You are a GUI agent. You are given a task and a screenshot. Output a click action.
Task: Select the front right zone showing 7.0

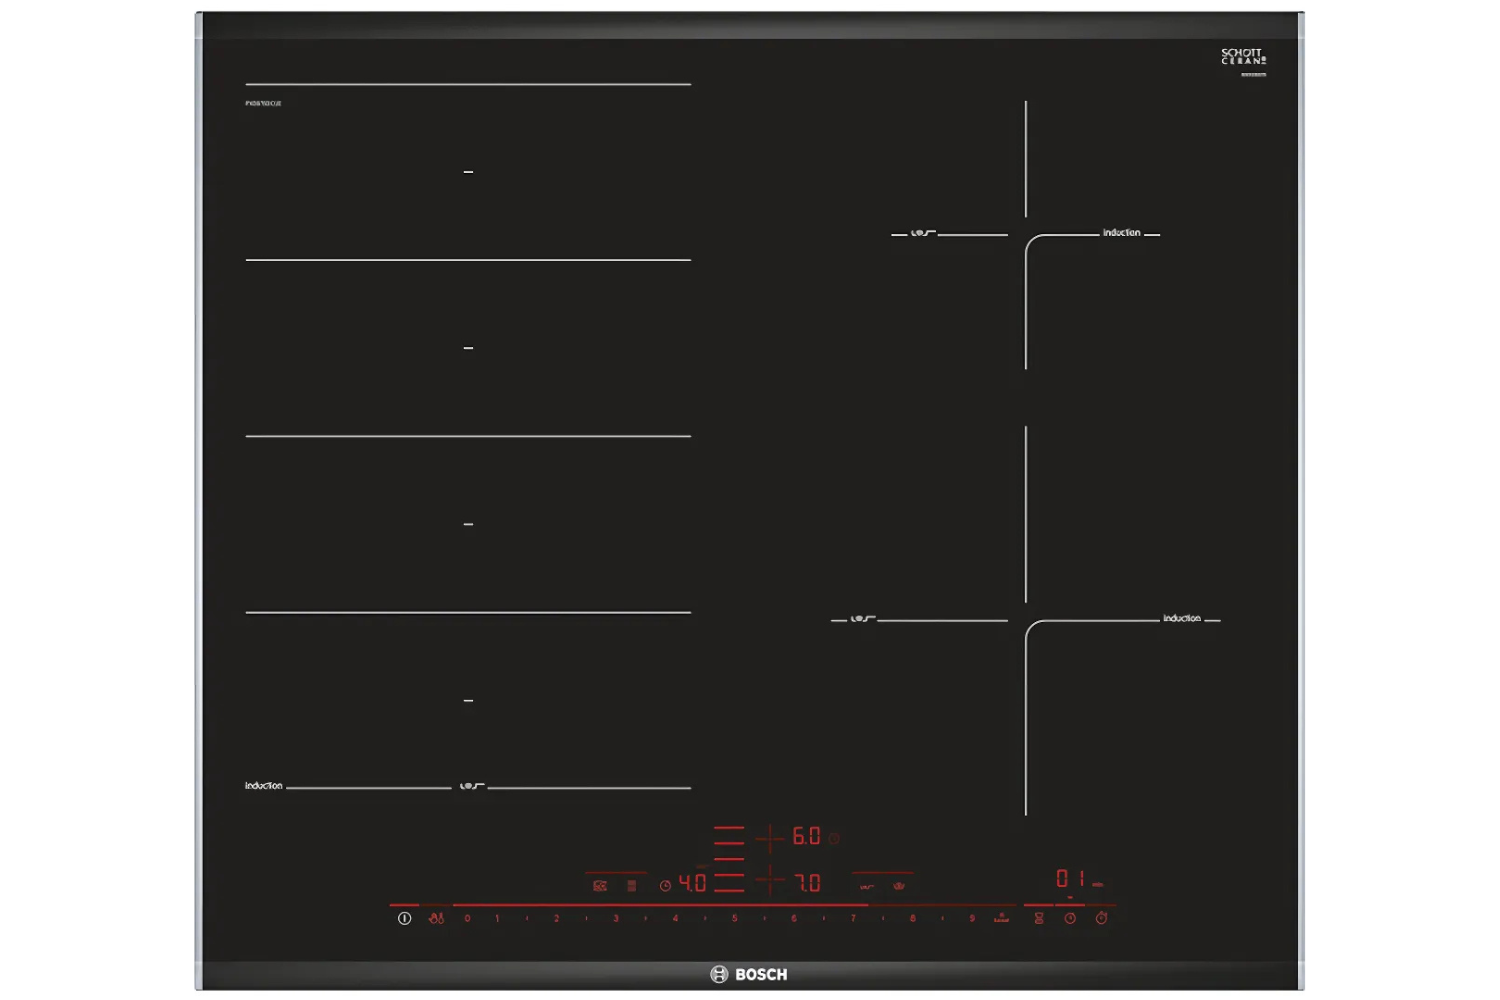tap(807, 883)
